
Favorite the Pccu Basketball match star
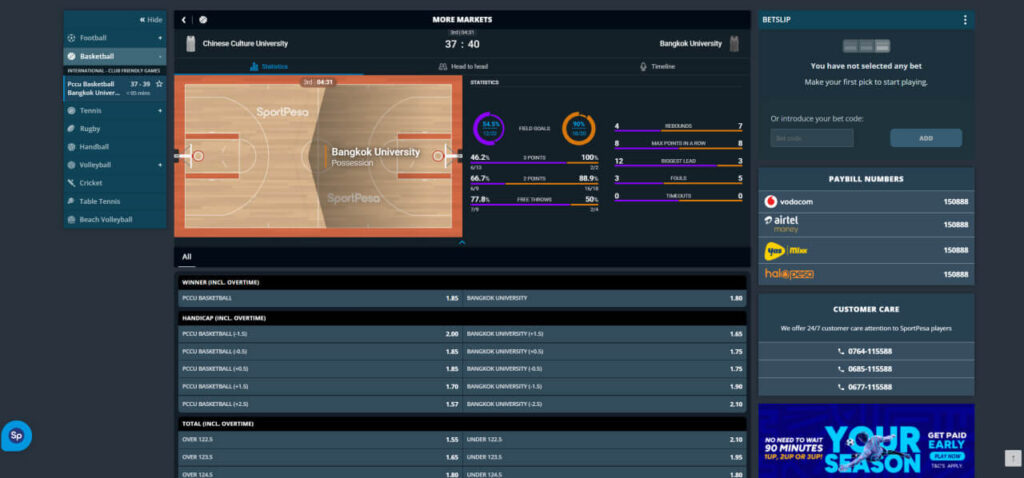pos(159,84)
